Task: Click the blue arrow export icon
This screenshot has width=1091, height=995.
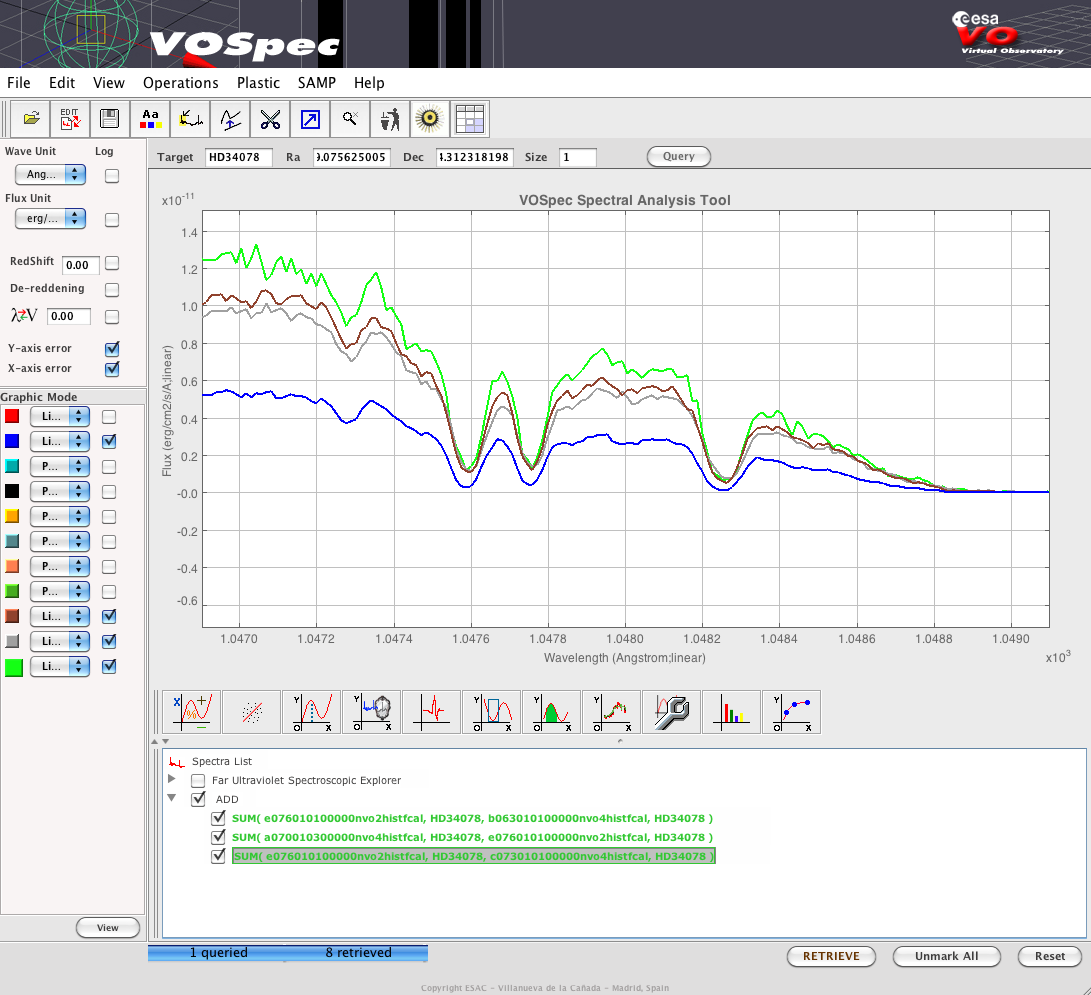Action: [x=310, y=119]
